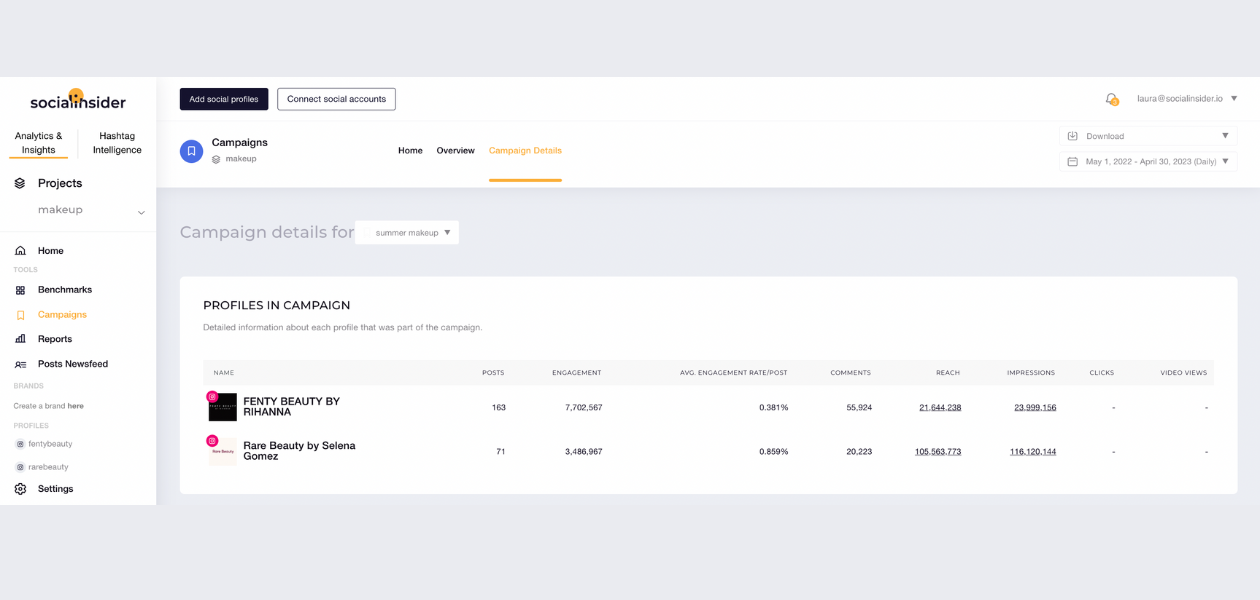
Task: Open the summer makeup campaign dropdown
Action: [407, 233]
